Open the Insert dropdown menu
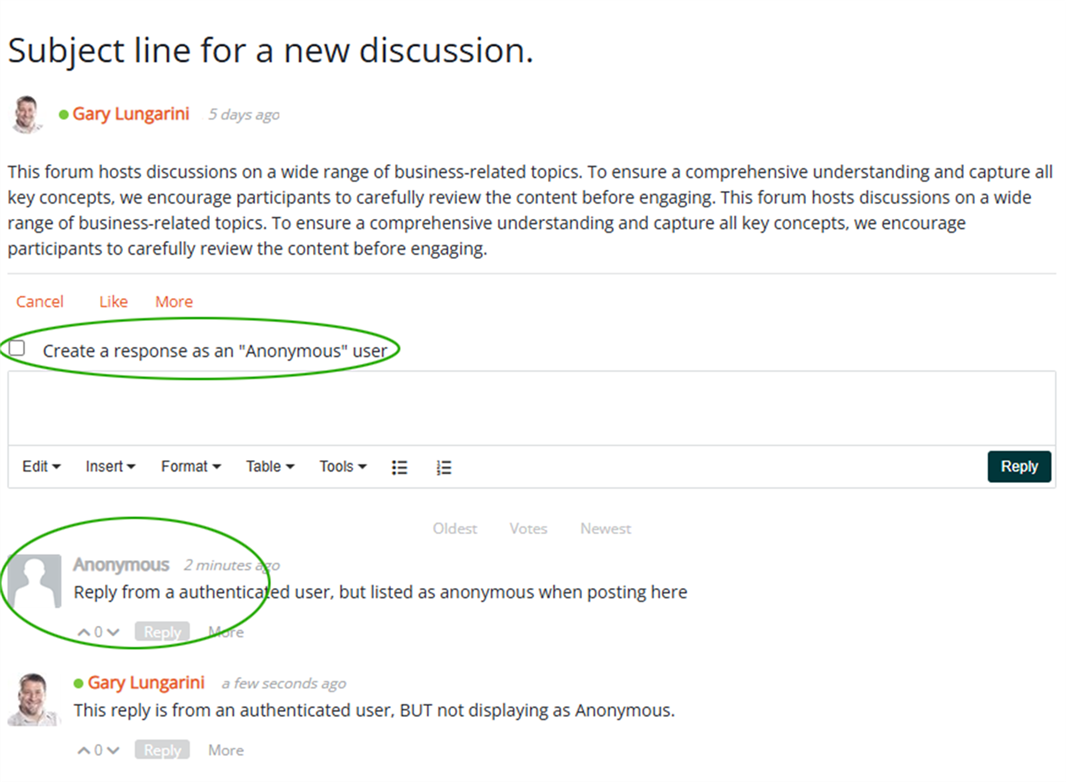The height and width of the screenshot is (782, 1066). tap(110, 466)
